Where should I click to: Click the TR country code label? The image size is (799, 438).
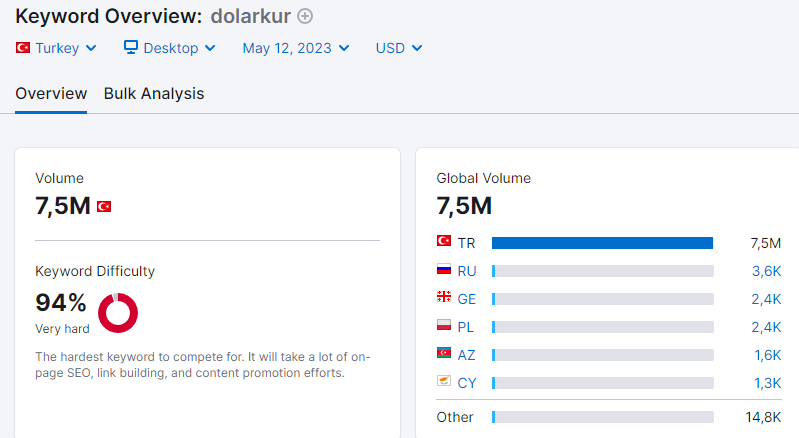(466, 243)
